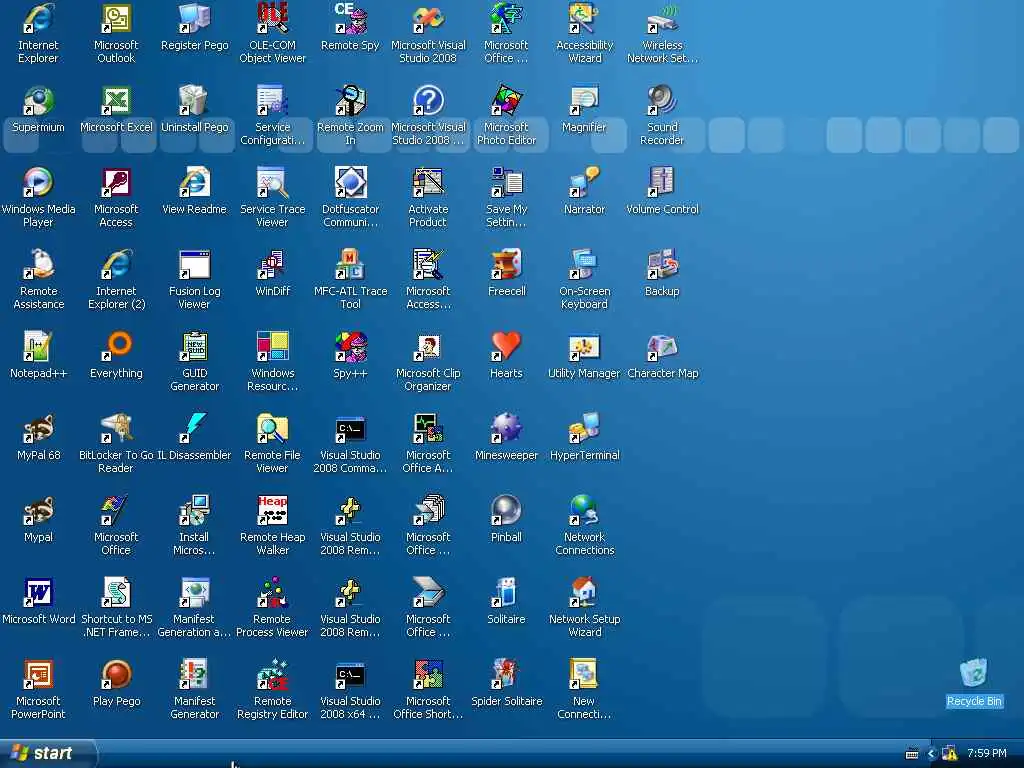Select the Play Pego icon
This screenshot has height=768, width=1024.
click(116, 675)
